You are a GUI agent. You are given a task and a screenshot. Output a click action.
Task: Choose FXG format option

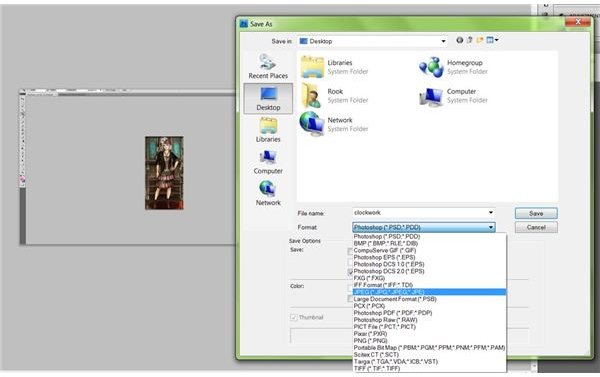(429, 278)
